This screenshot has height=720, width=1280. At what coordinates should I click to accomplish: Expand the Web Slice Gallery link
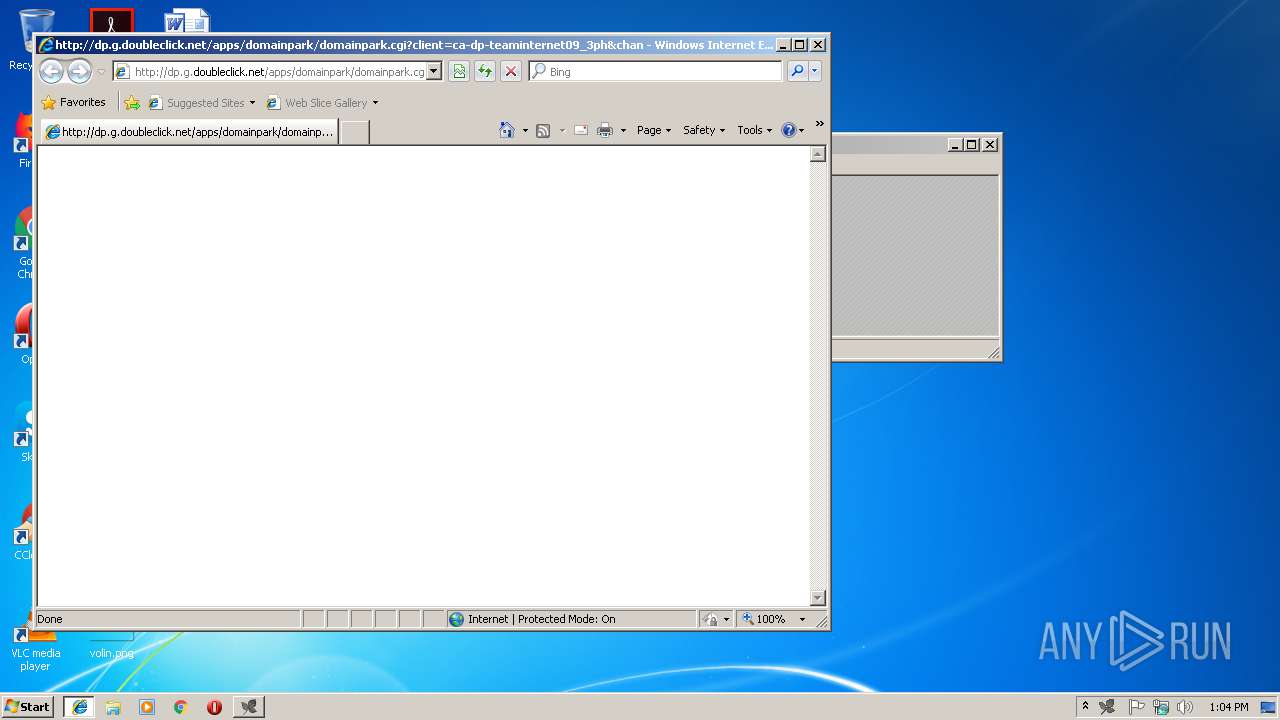tap(322, 102)
